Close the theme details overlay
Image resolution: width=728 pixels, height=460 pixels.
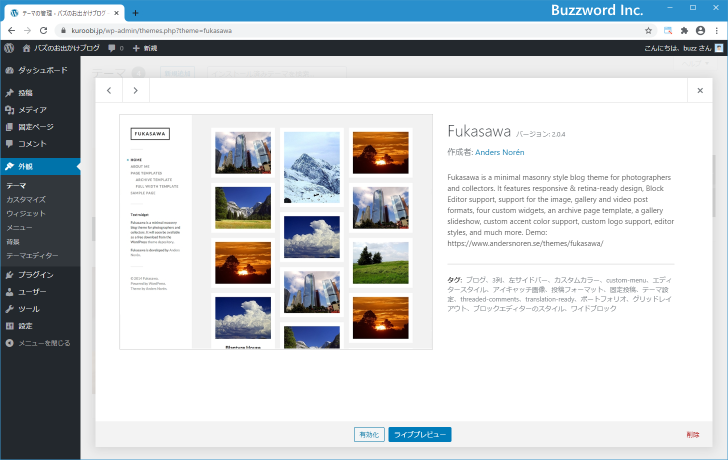point(700,91)
